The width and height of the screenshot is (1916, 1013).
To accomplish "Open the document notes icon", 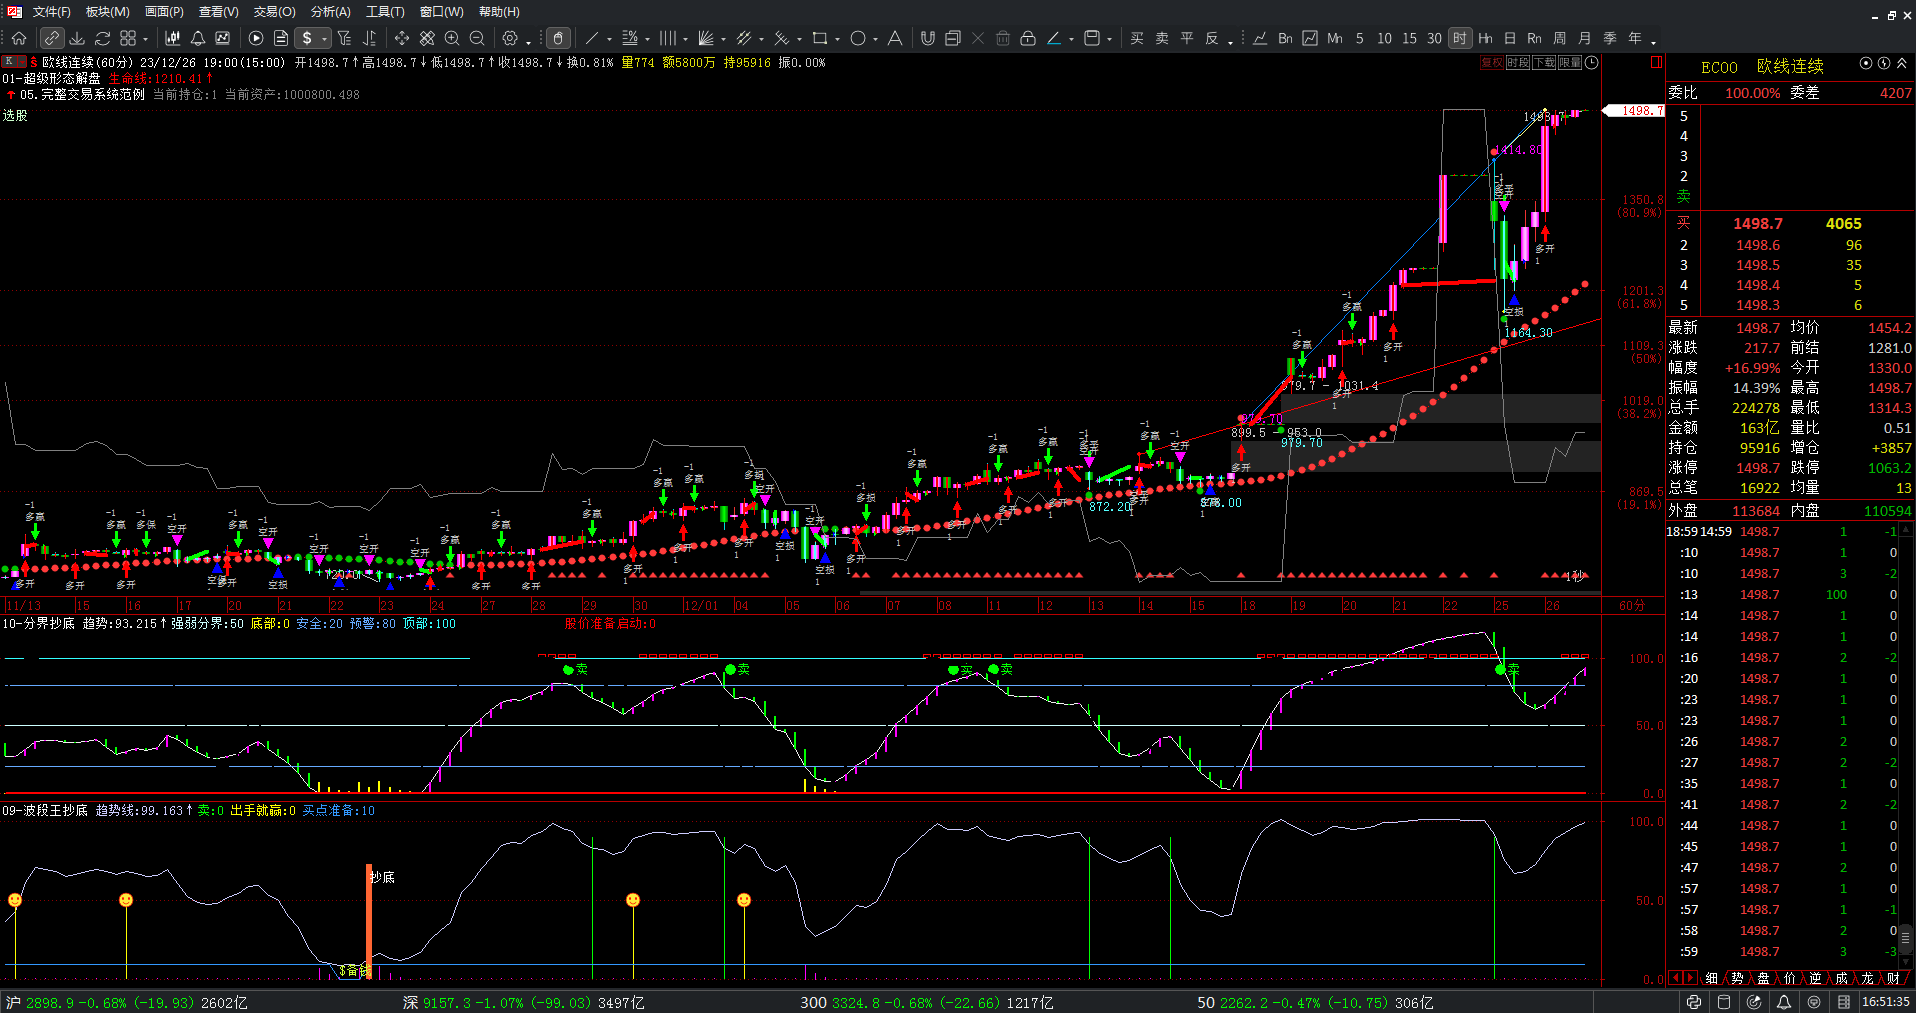I will click(x=281, y=38).
